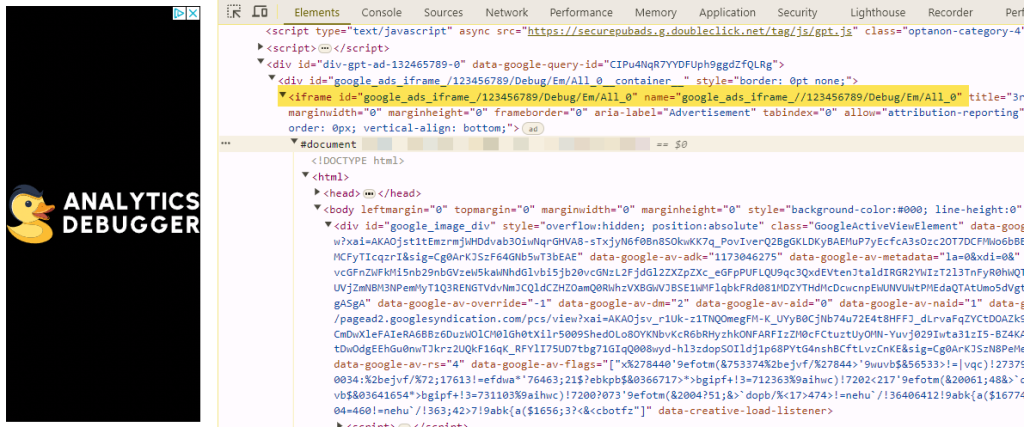Select the 'div-gpt-ad-132465789-0' id value
This screenshot has width=1024, height=427.
click(x=392, y=64)
